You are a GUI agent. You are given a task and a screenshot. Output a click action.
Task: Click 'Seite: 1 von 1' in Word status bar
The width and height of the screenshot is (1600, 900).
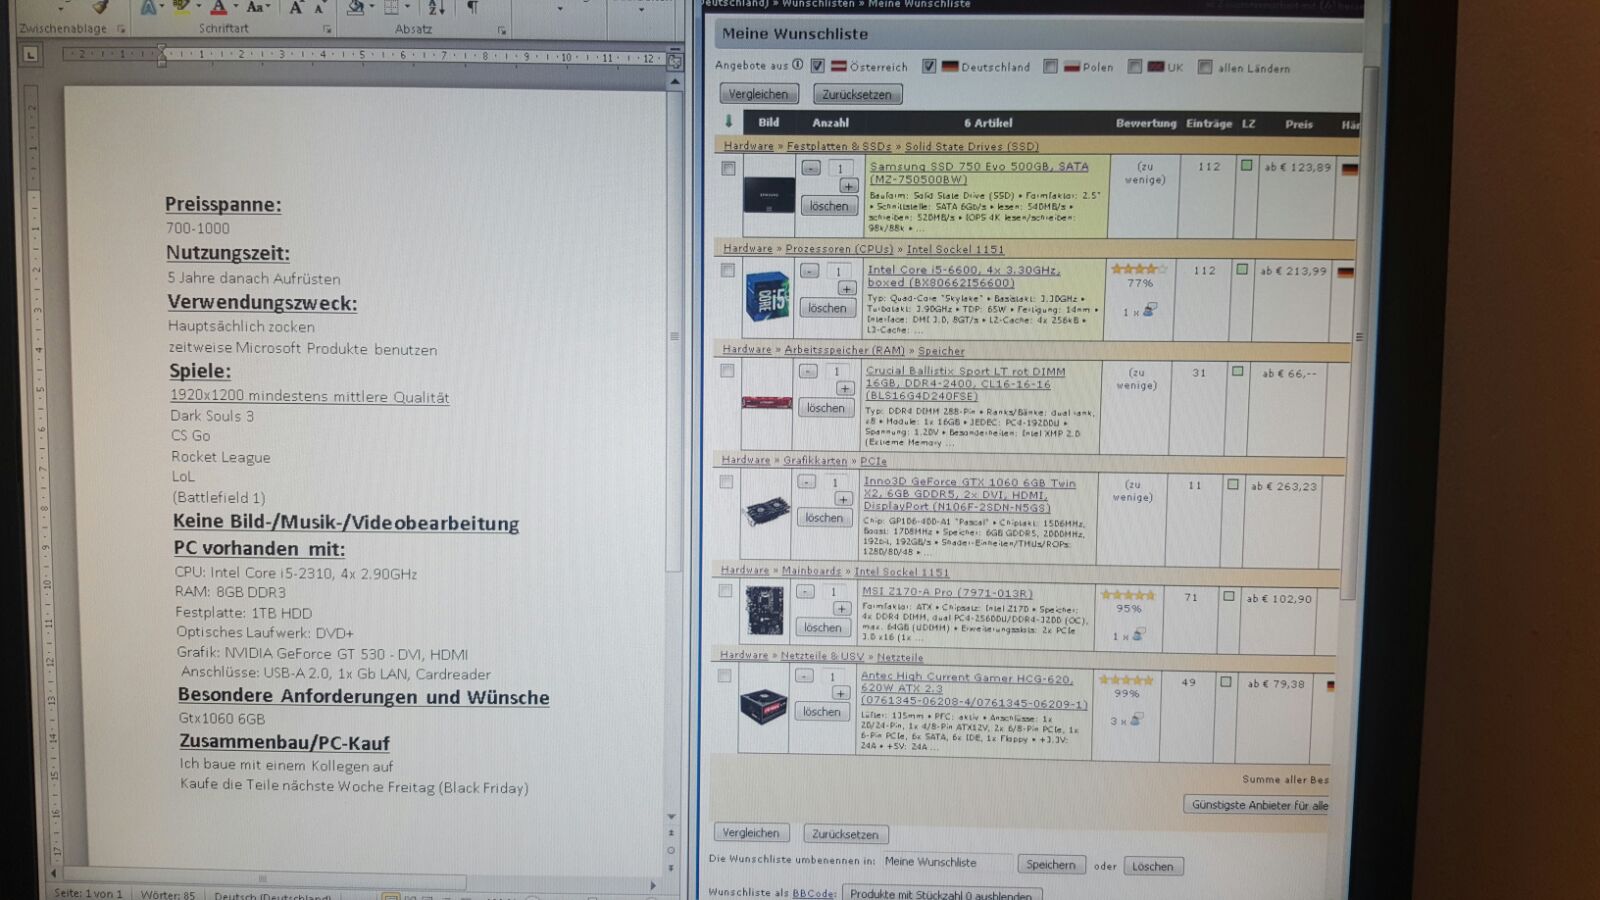pos(88,893)
